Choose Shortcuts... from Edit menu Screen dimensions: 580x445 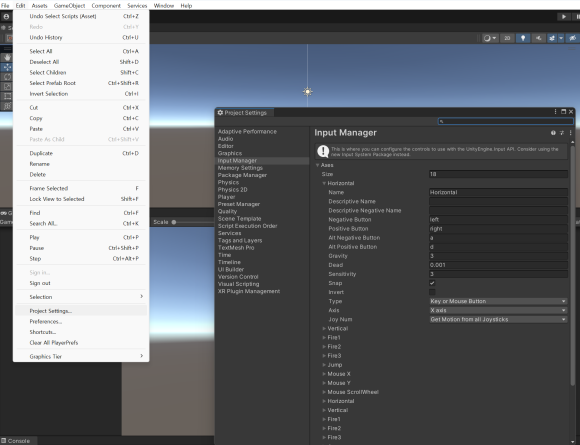coord(81,332)
